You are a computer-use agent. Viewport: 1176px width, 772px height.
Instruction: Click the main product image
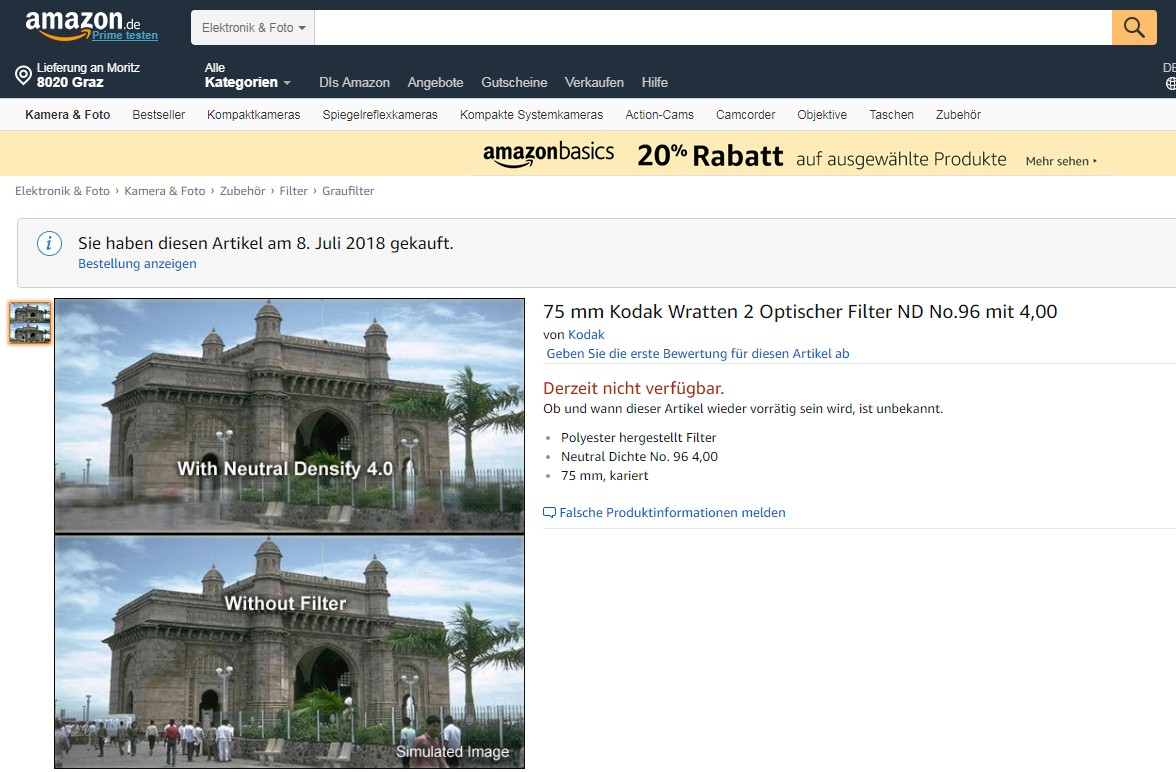pos(290,533)
